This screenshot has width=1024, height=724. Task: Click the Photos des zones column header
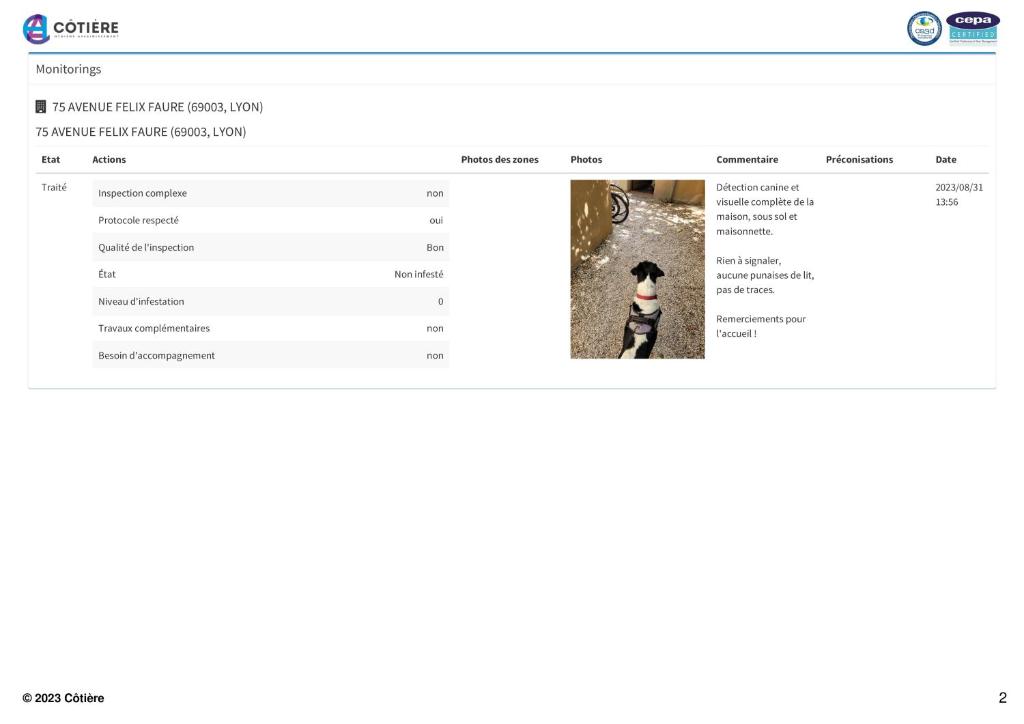pyautogui.click(x=499, y=160)
